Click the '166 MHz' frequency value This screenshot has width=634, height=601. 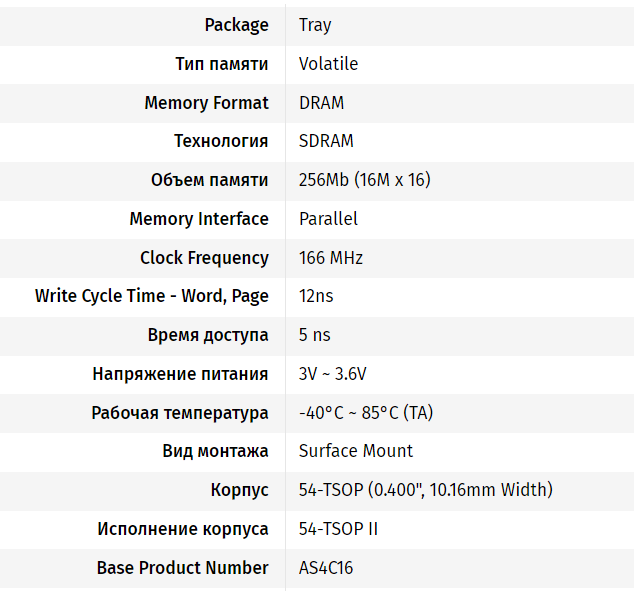pos(331,258)
